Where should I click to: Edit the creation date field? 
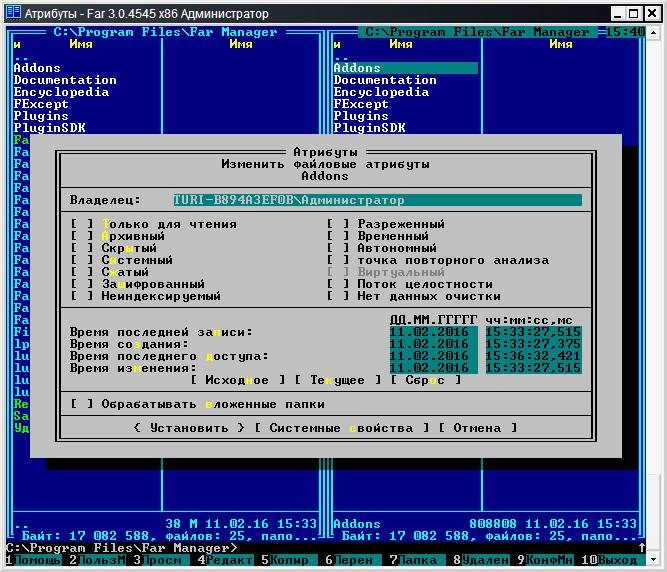point(433,344)
